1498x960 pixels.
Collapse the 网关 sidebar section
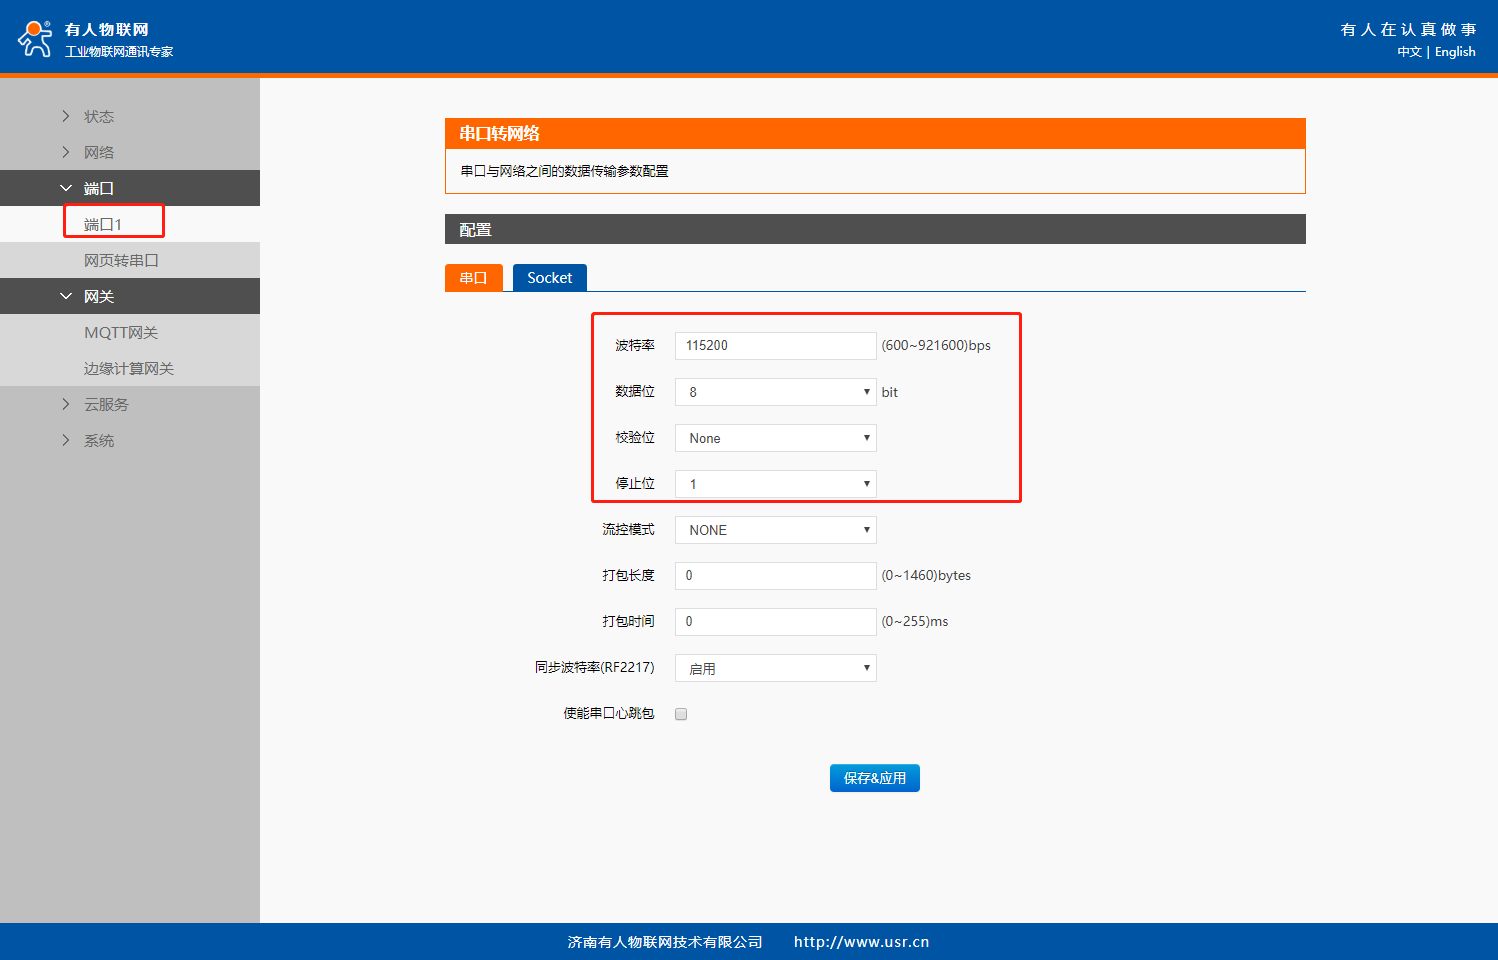click(98, 296)
